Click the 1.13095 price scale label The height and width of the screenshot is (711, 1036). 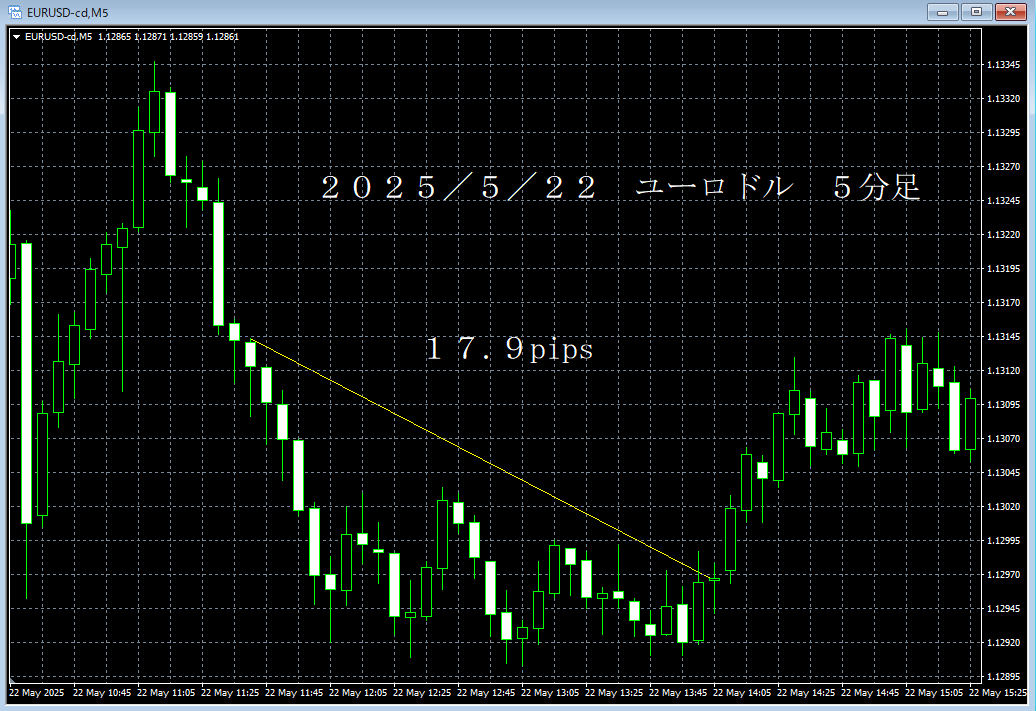[1003, 404]
